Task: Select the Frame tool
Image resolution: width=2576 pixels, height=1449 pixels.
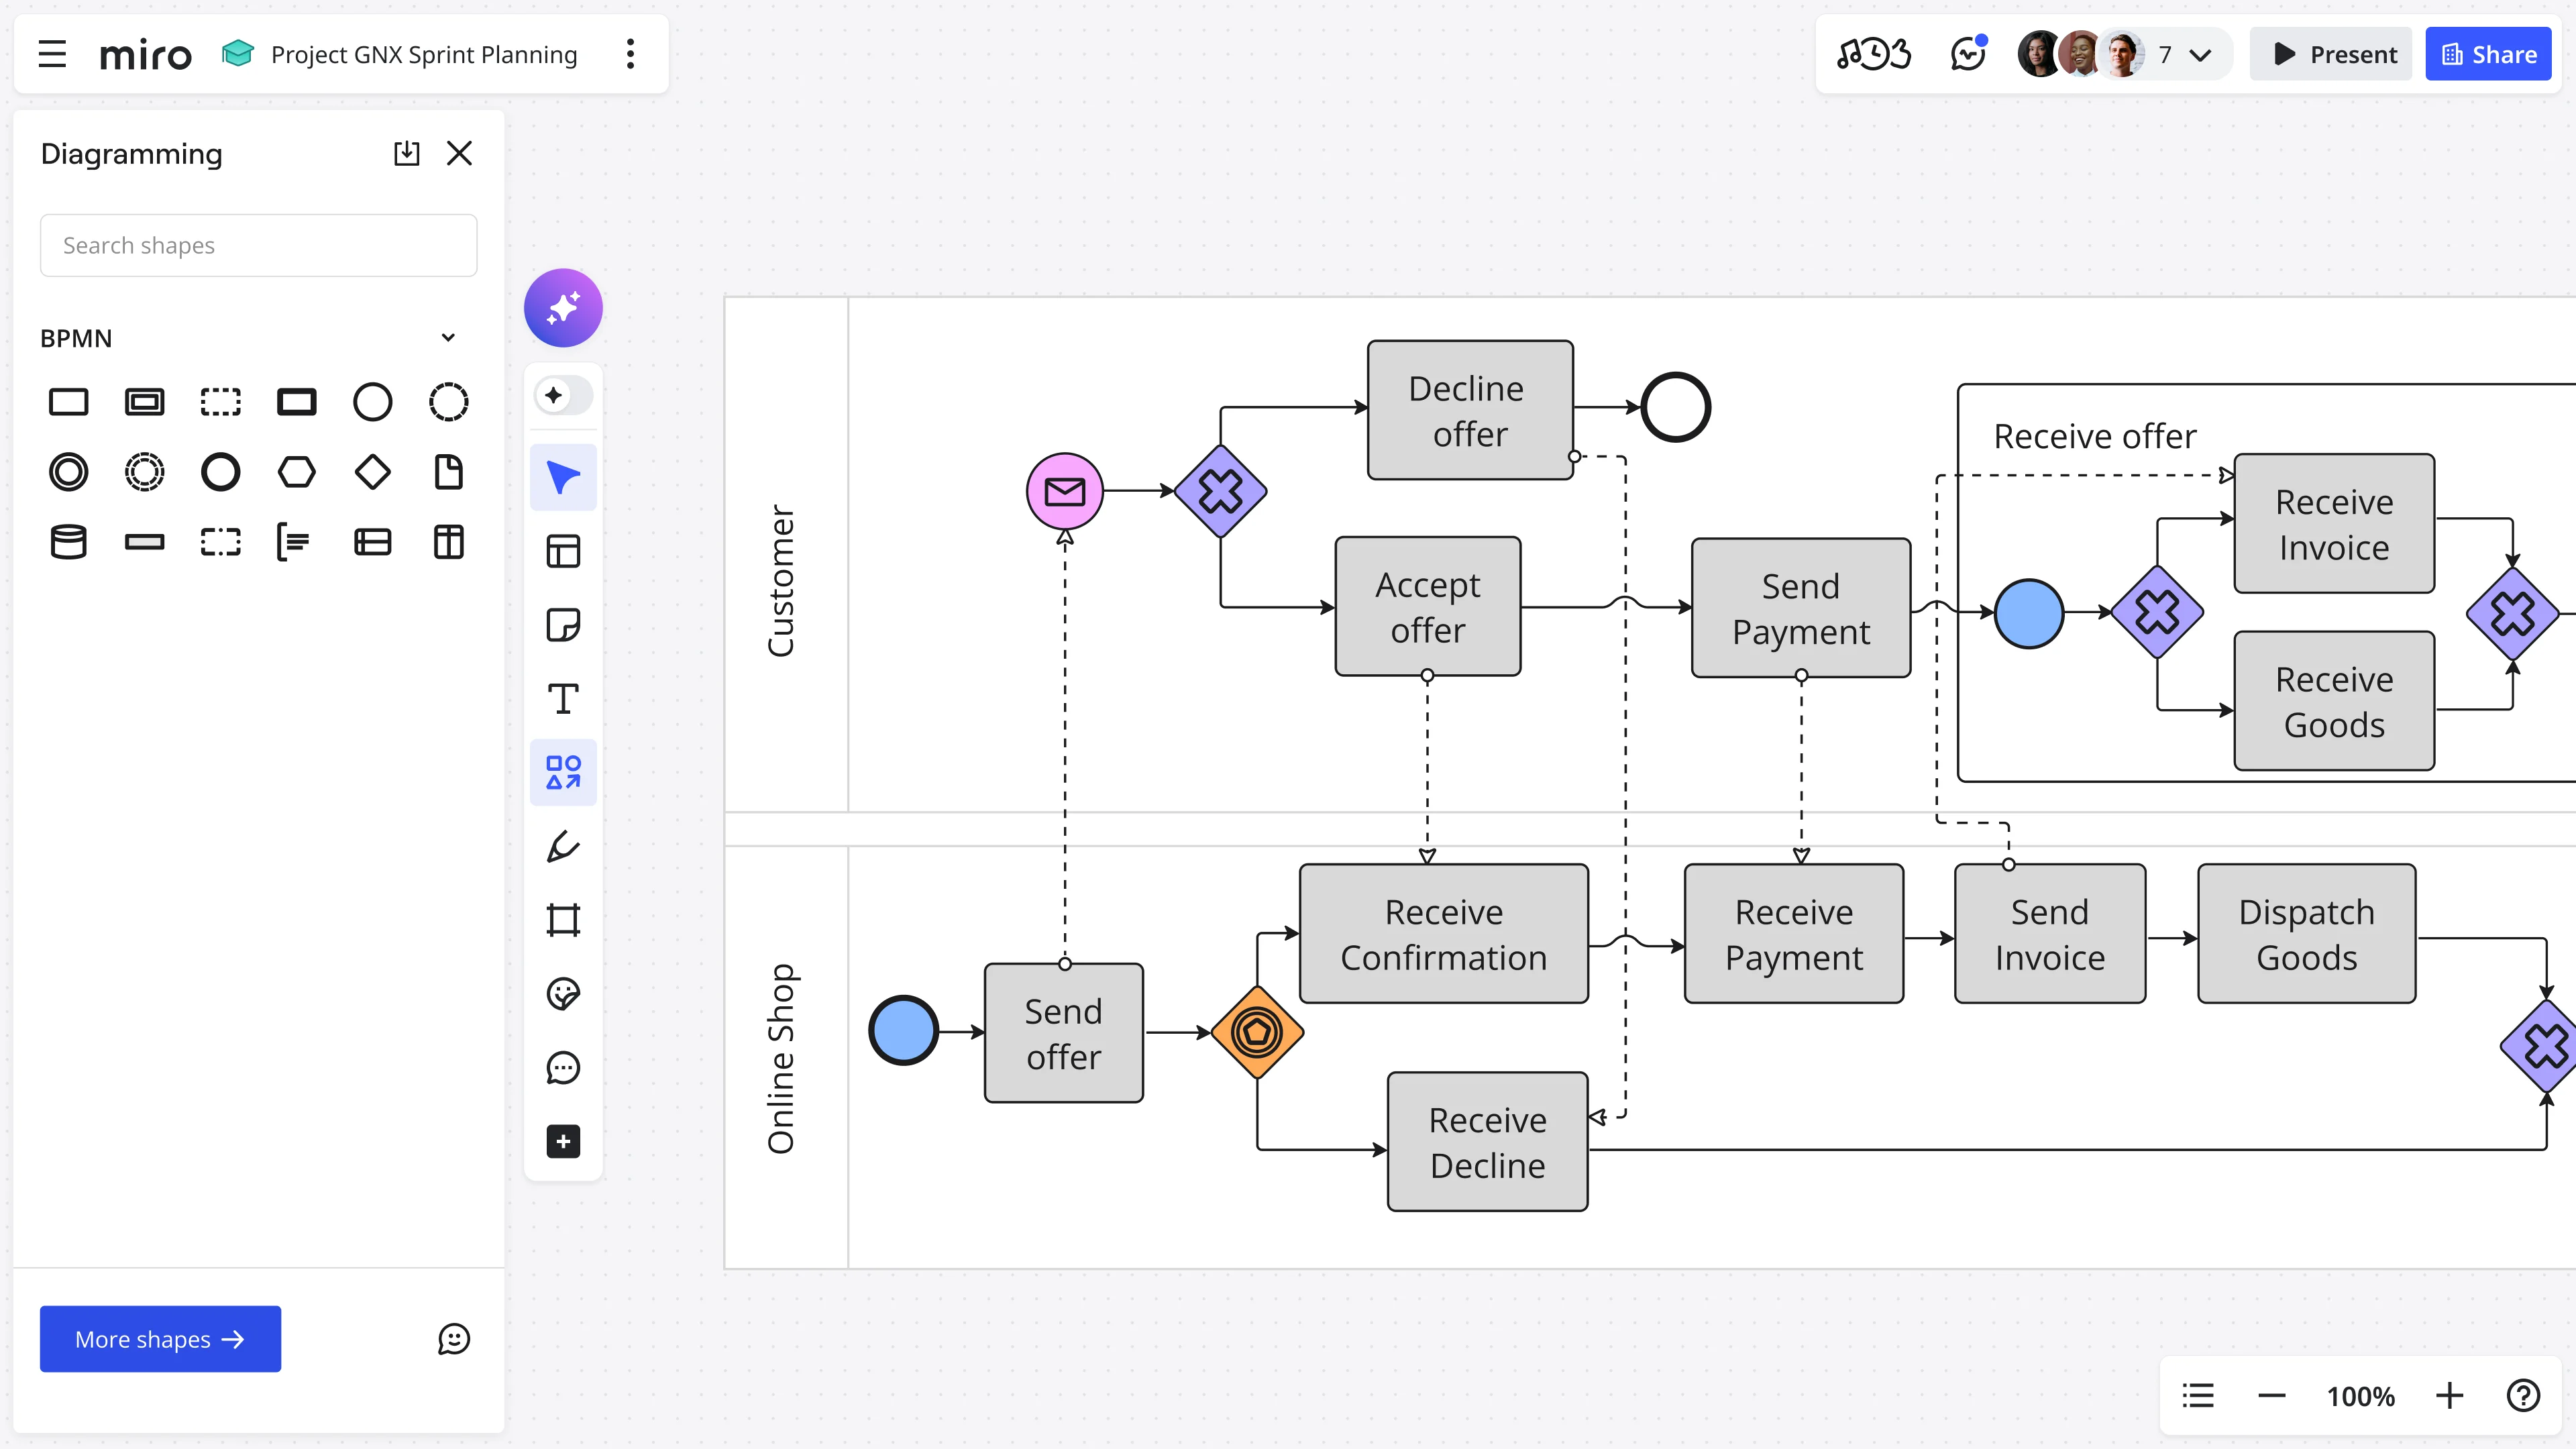Action: 563,920
